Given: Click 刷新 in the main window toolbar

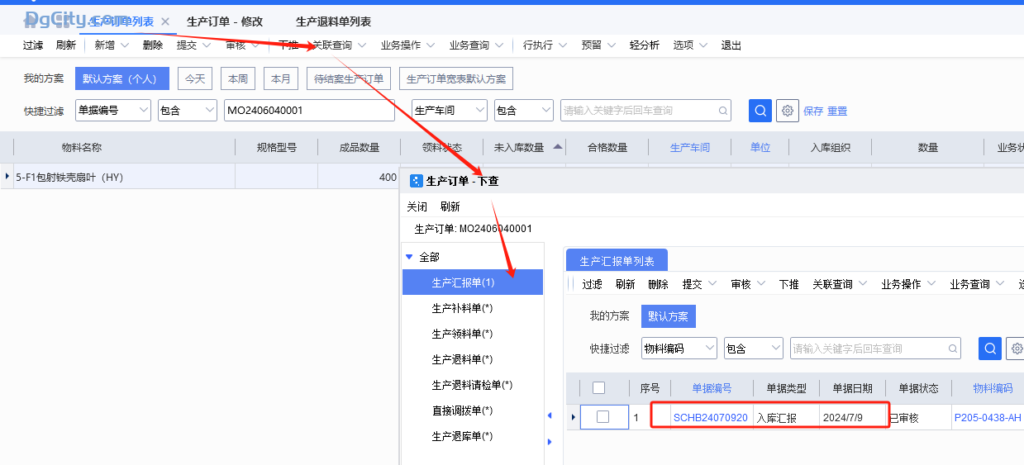Looking at the screenshot, I should pyautogui.click(x=66, y=45).
